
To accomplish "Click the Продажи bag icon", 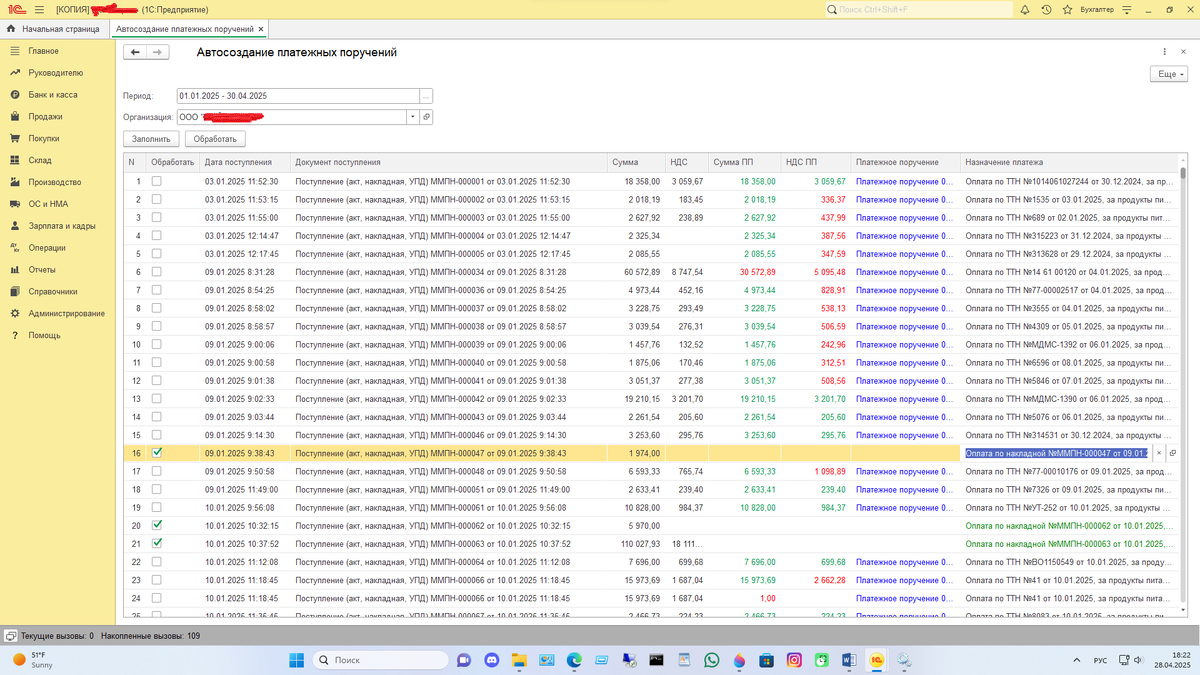I will (x=15, y=117).
